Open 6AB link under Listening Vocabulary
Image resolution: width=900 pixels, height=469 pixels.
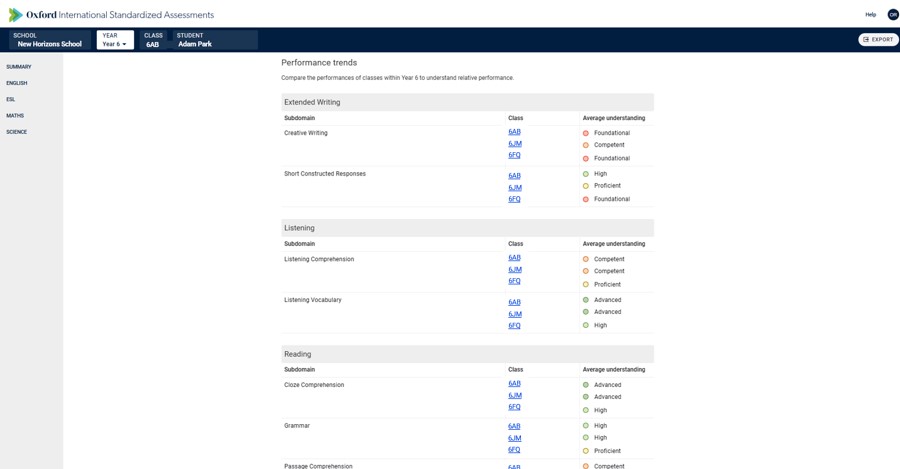pos(514,302)
